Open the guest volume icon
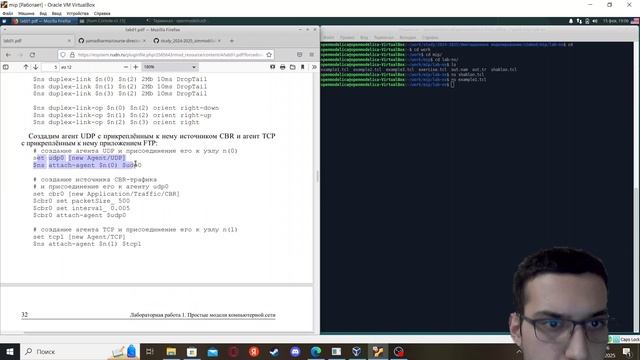 (595, 21)
